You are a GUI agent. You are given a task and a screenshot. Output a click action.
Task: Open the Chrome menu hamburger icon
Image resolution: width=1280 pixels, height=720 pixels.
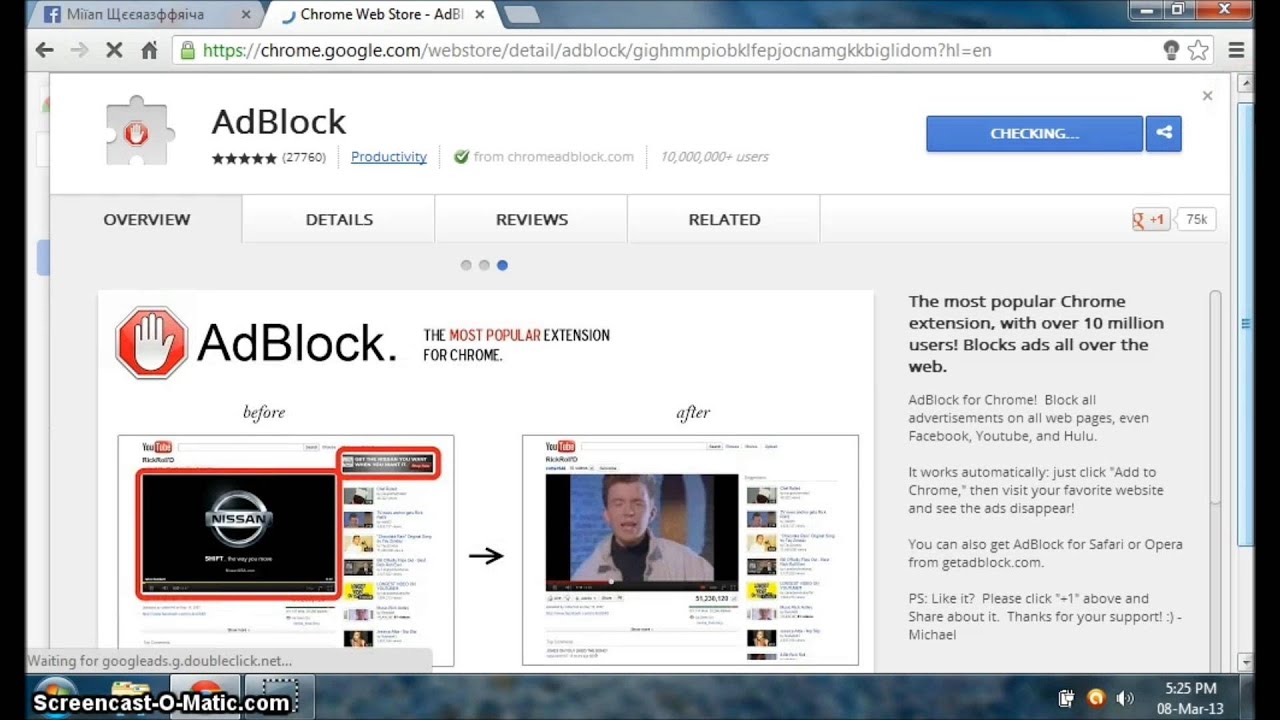coord(1236,50)
